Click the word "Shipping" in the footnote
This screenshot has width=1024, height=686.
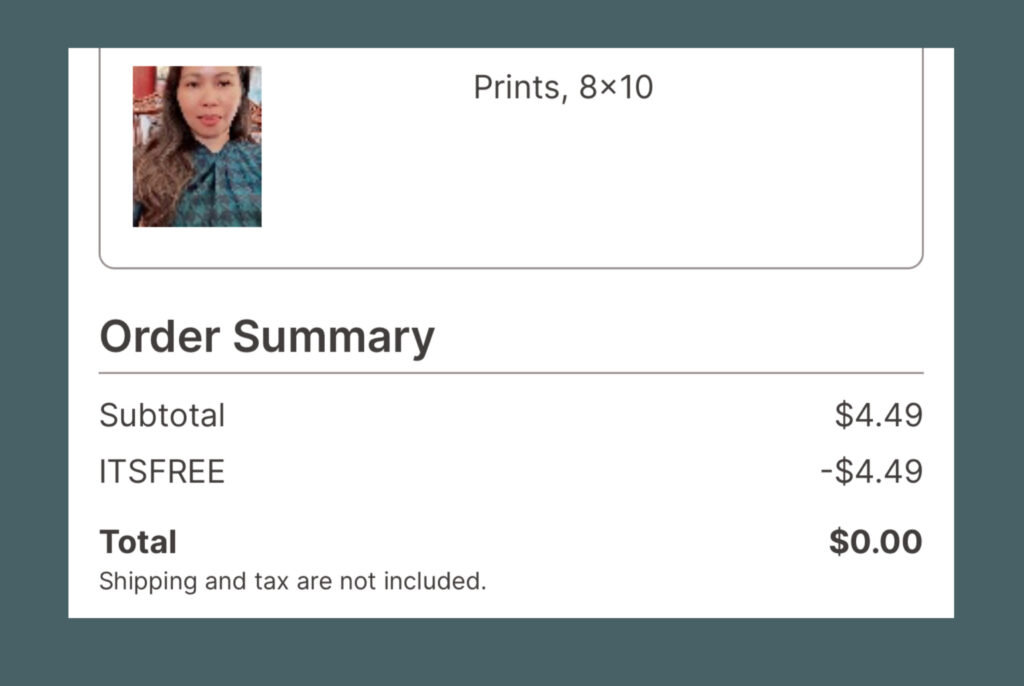click(x=148, y=581)
